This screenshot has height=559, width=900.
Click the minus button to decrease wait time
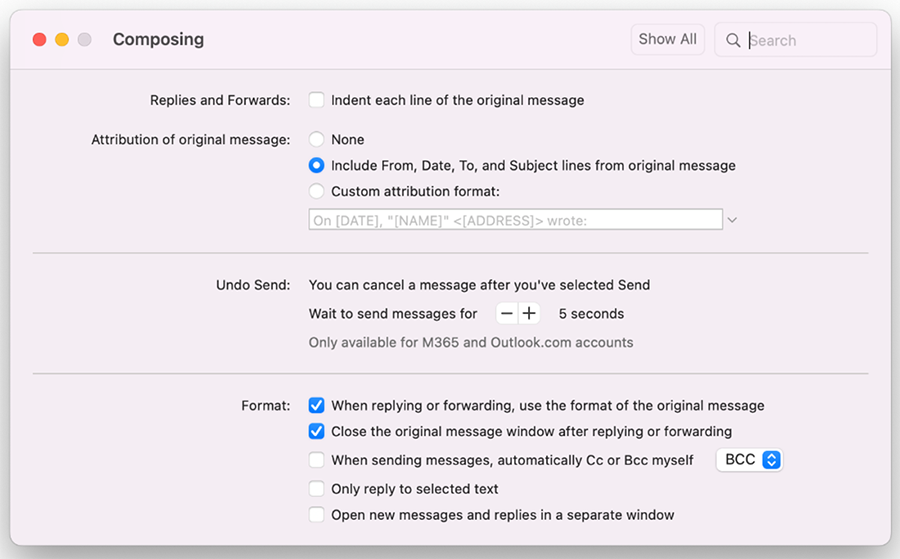[507, 314]
